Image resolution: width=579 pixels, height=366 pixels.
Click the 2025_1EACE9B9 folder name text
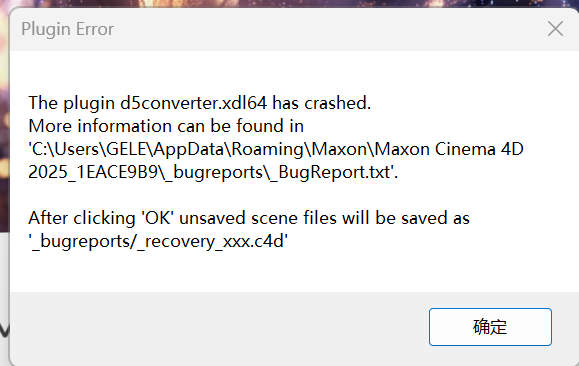[93, 172]
